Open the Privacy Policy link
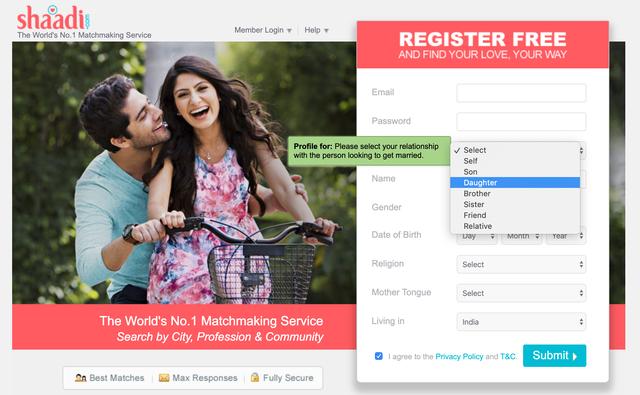The width and height of the screenshot is (640, 395). tap(459, 357)
